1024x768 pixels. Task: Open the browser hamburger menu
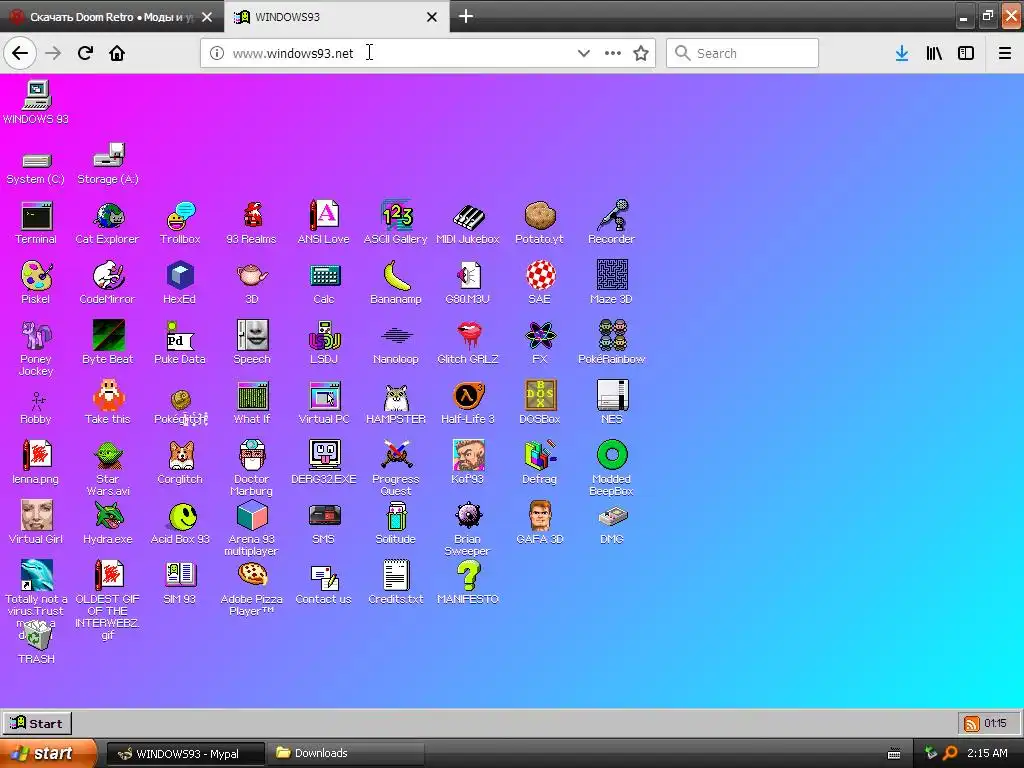[1004, 54]
